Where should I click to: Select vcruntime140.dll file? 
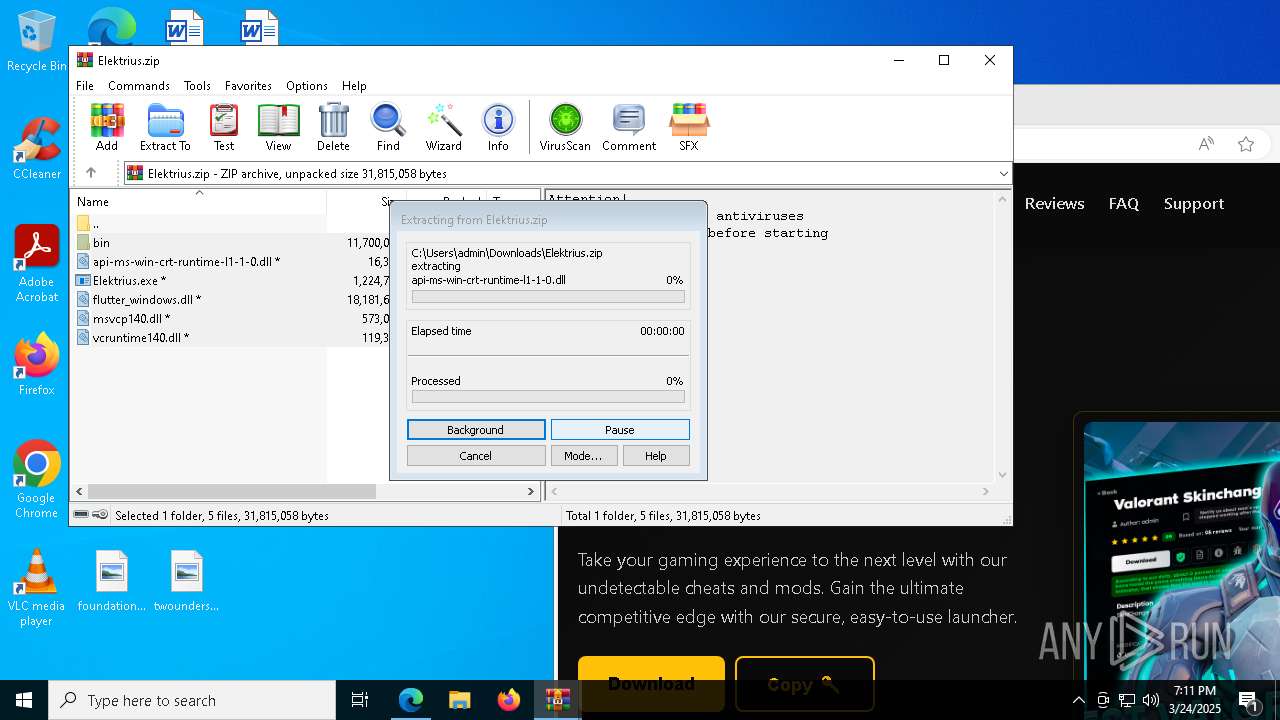pyautogui.click(x=230, y=337)
